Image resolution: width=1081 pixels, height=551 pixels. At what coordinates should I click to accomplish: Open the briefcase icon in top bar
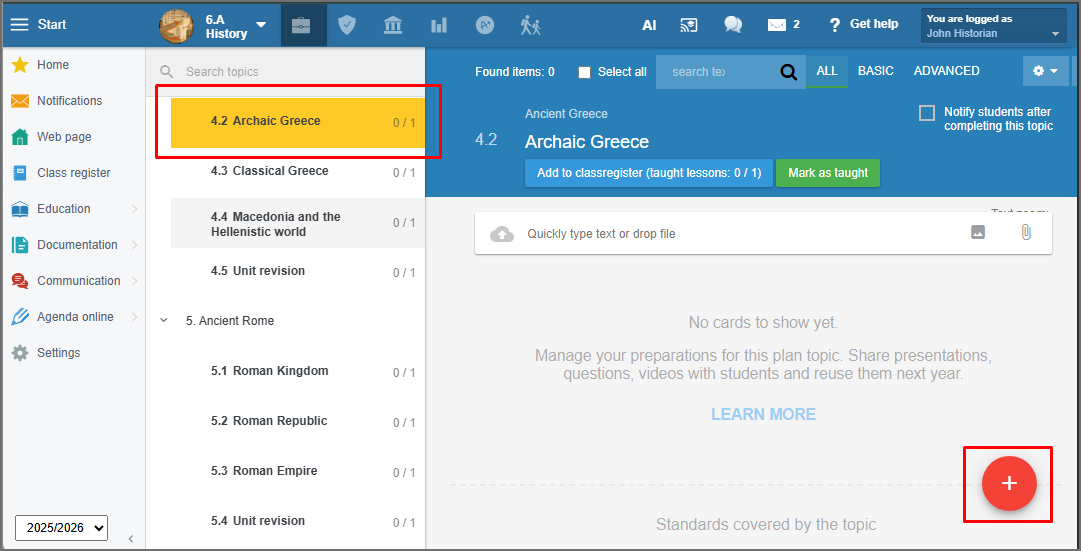[x=301, y=26]
